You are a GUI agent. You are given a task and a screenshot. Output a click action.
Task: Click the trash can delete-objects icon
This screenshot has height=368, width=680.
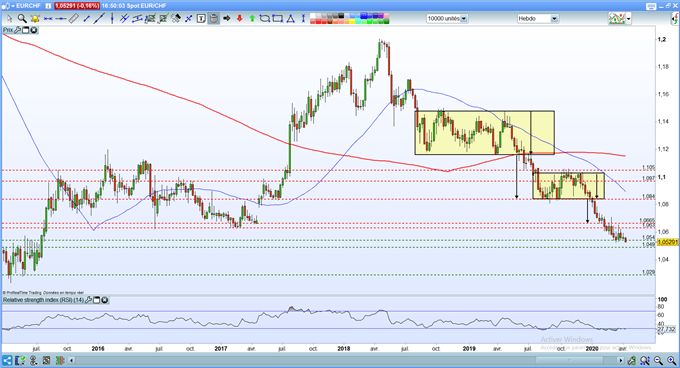tap(214, 18)
